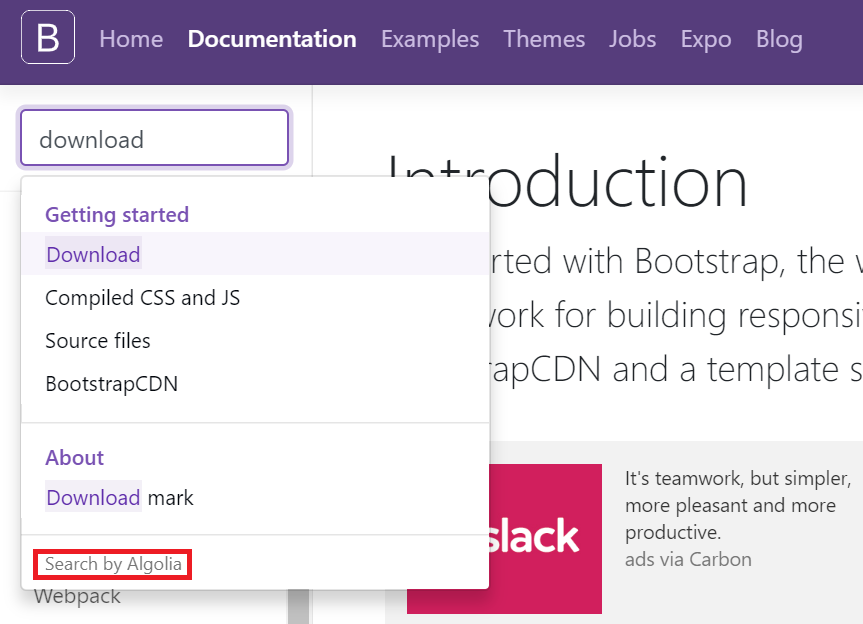Click the Slack ad image

[504, 538]
